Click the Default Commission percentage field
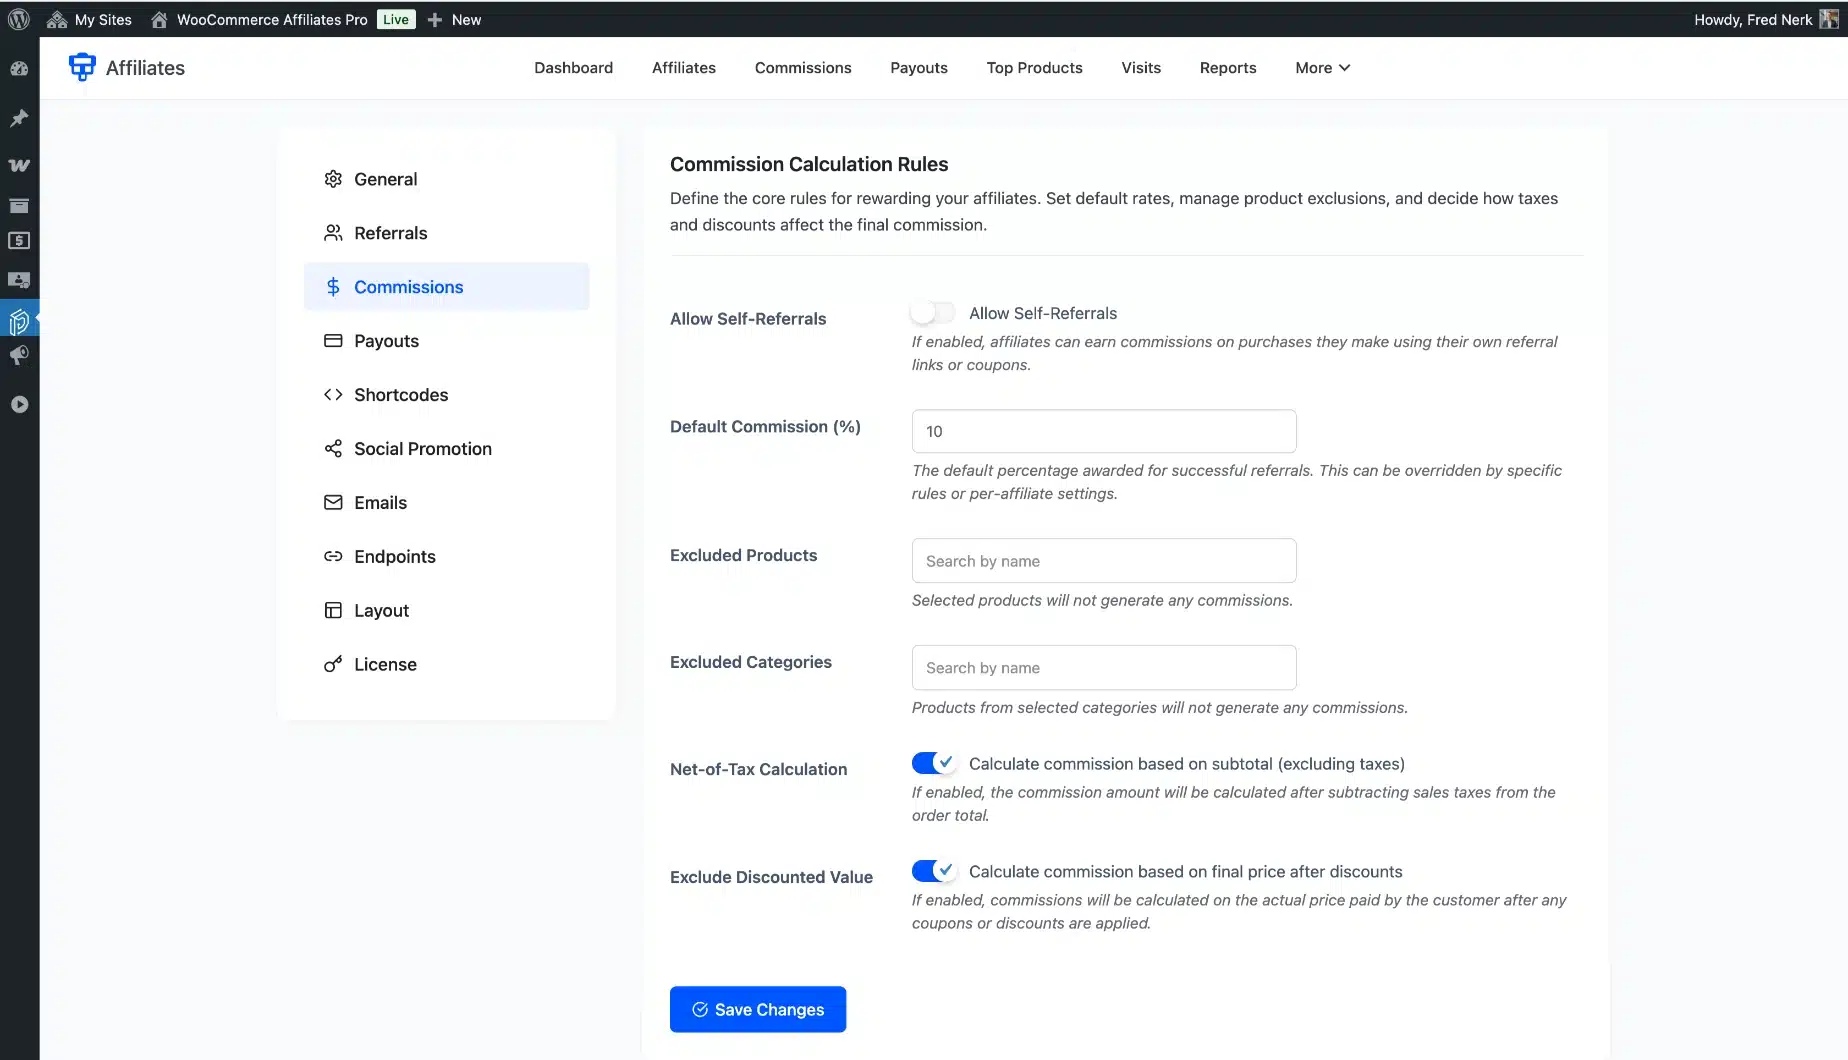1848x1060 pixels. click(1103, 431)
